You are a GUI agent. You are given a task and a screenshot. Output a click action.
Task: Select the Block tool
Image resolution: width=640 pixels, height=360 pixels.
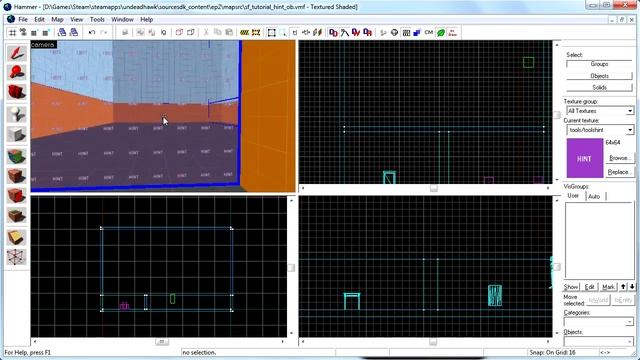coord(16,134)
